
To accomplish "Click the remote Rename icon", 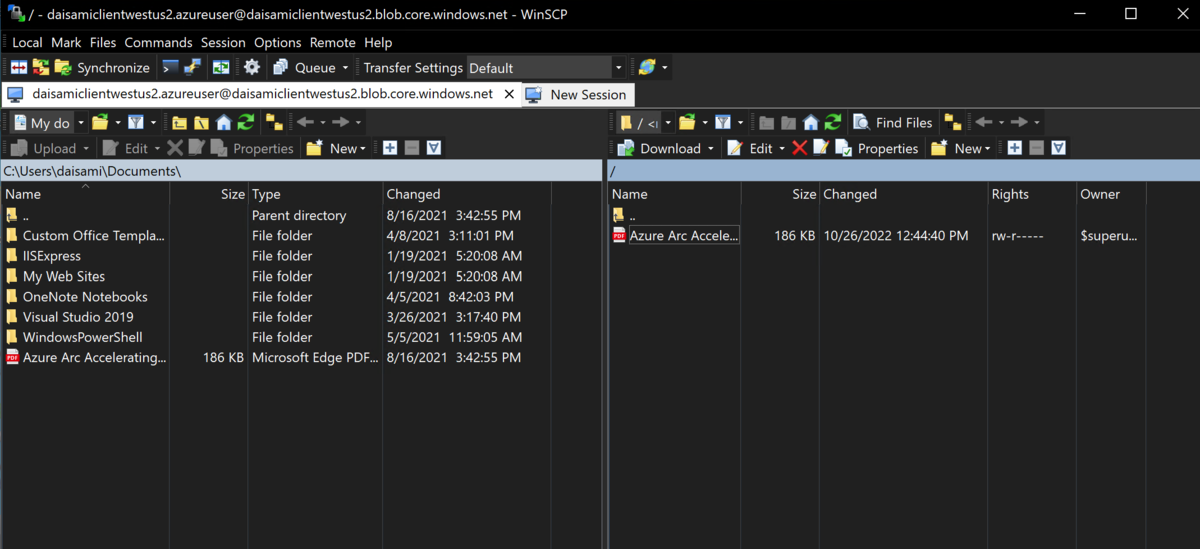I will (821, 148).
